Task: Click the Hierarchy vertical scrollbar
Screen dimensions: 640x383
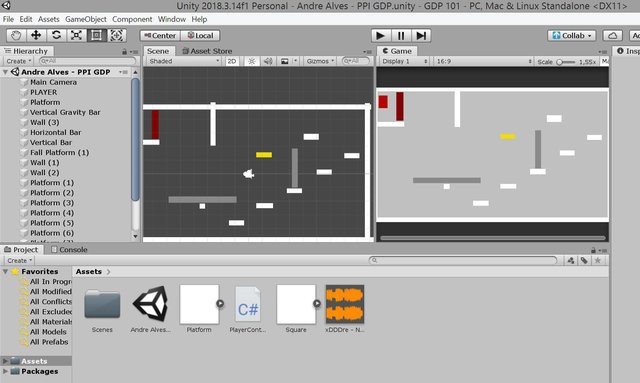Action: (135, 139)
